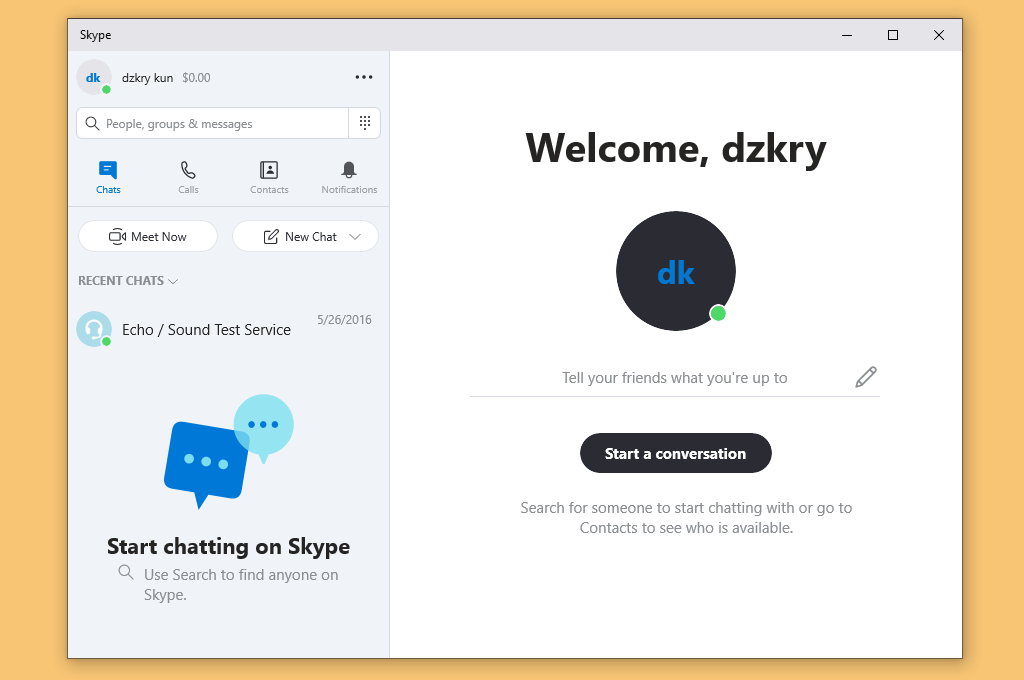Open the Notifications tab
This screenshot has width=1024, height=680.
click(x=349, y=178)
